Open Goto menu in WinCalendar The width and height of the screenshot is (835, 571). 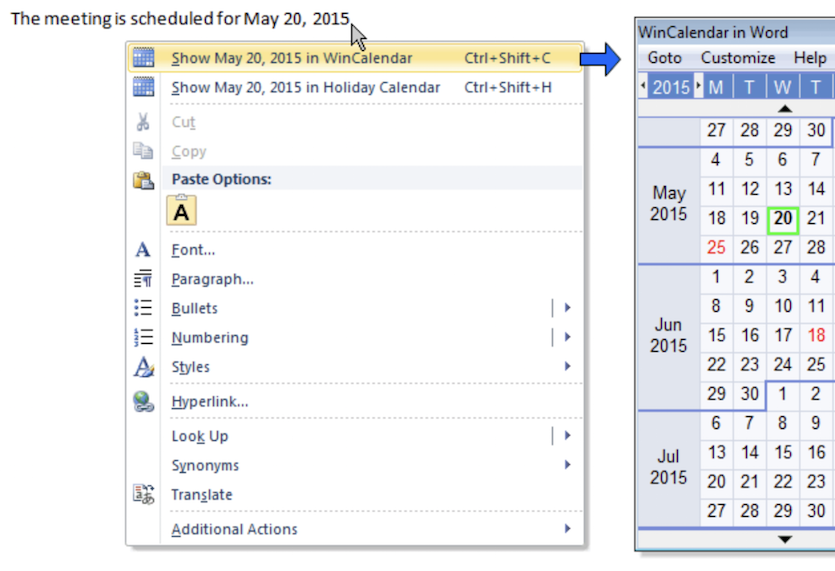pyautogui.click(x=665, y=58)
